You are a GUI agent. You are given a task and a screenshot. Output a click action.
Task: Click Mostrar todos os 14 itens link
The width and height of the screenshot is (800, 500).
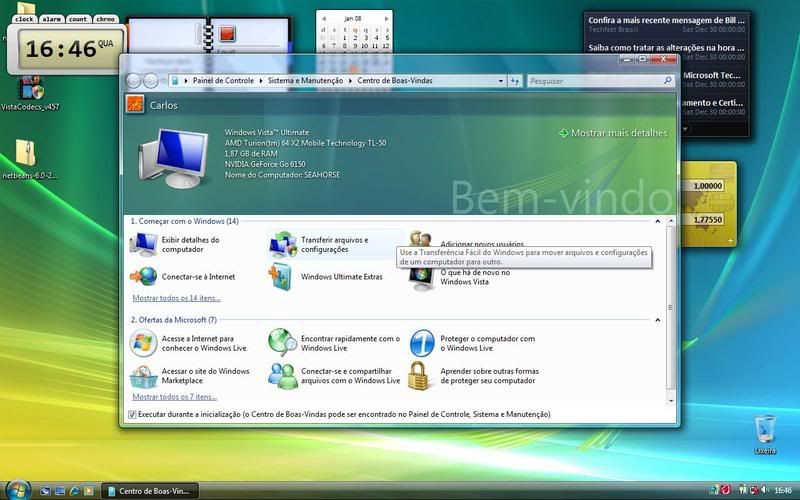point(176,298)
